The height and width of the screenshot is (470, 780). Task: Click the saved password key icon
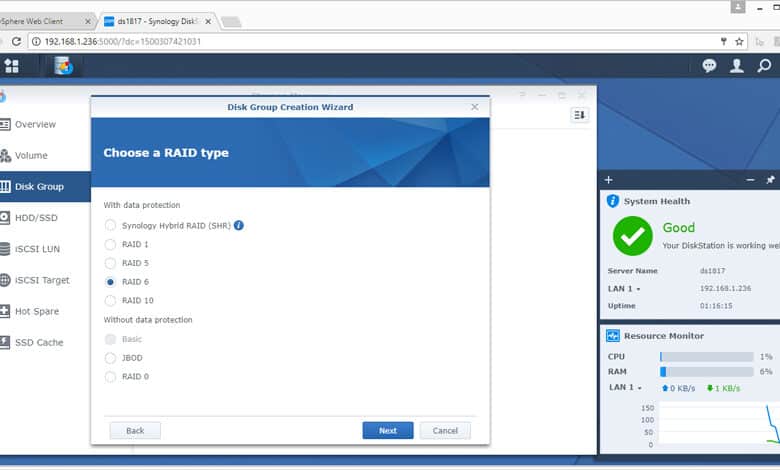click(x=723, y=42)
